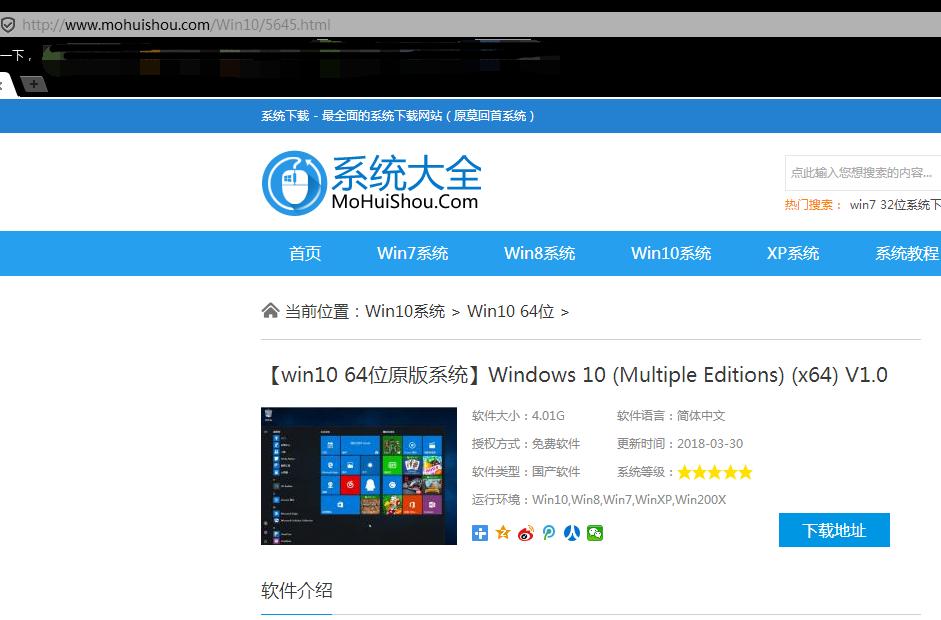
Task: Click the five-star 系统等级 rating
Action: pos(716,471)
